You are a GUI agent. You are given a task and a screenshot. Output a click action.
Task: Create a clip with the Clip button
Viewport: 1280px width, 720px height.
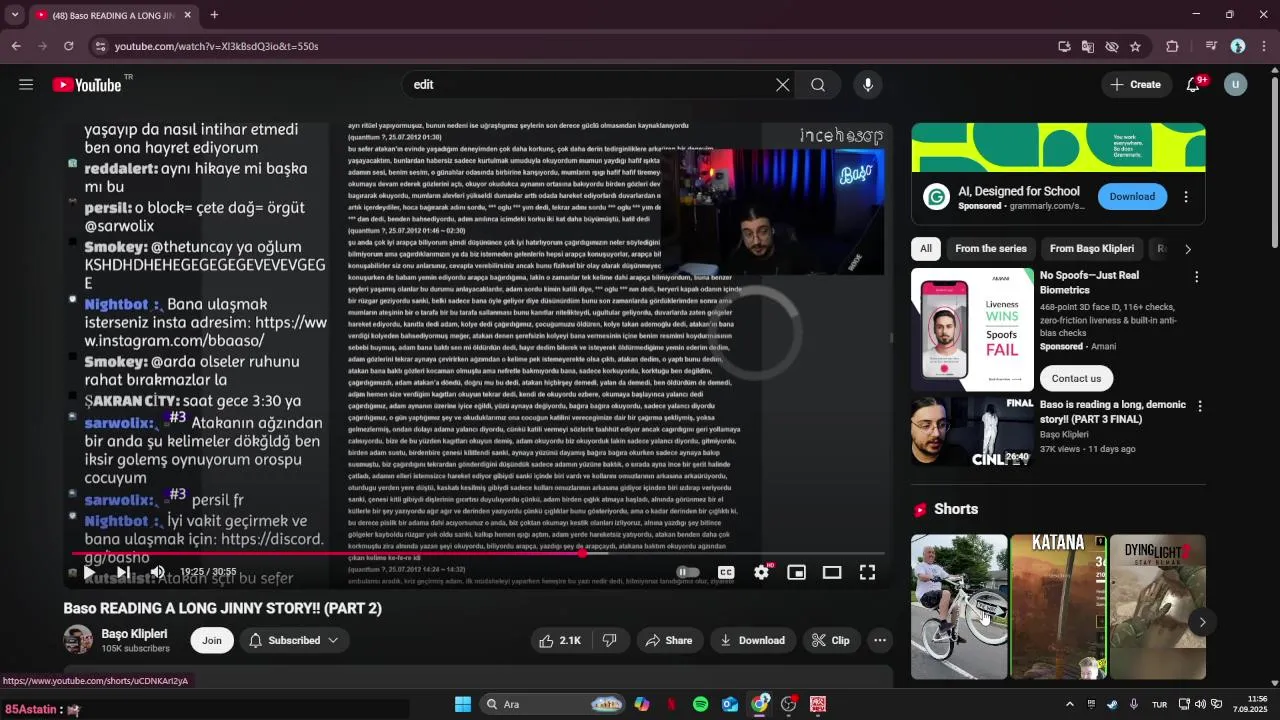pyautogui.click(x=830, y=640)
